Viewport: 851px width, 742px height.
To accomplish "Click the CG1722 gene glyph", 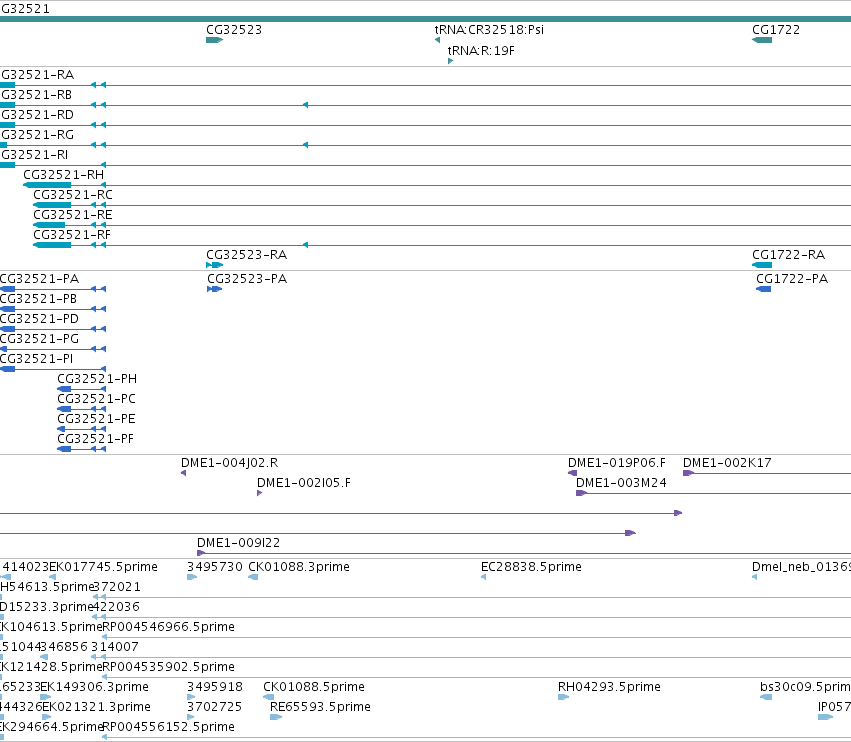I will (762, 40).
